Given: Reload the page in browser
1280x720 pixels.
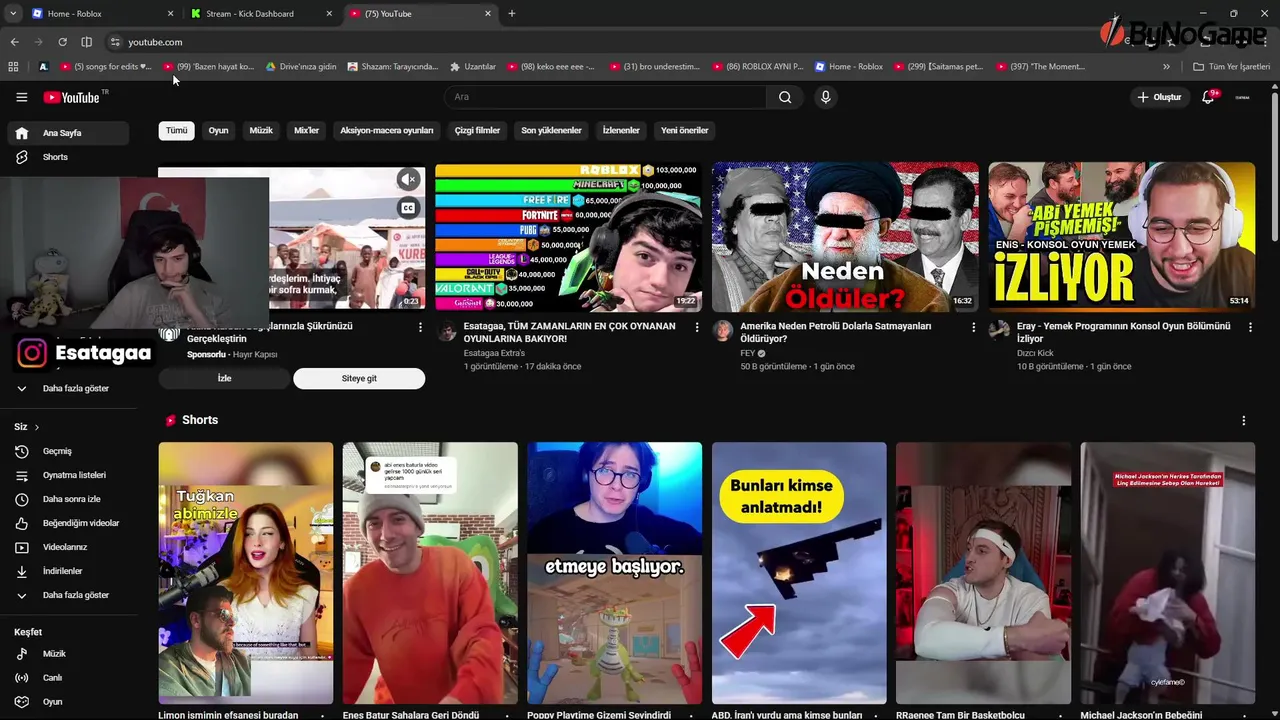Looking at the screenshot, I should 62,42.
